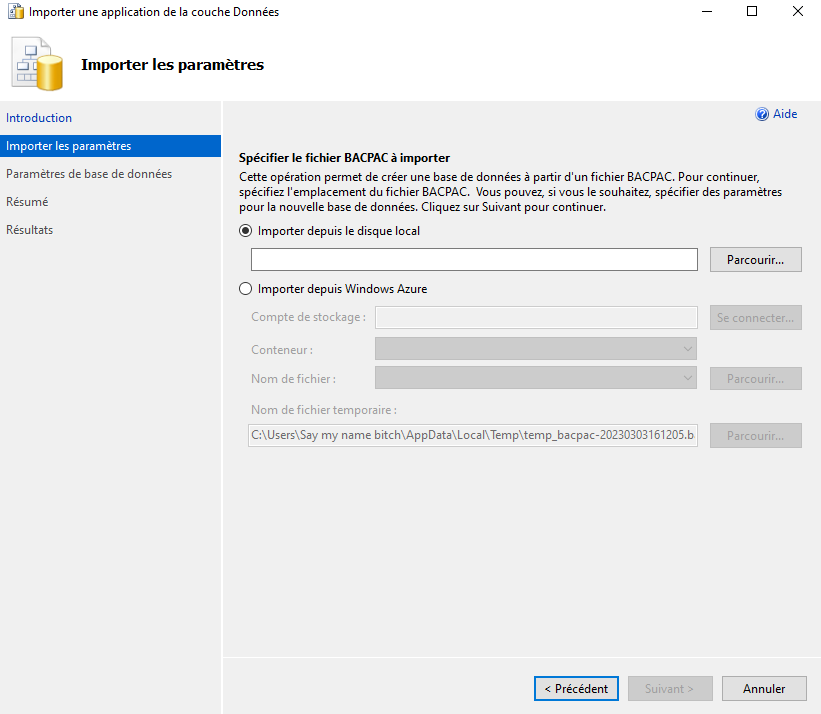The image size is (821, 714).
Task: Click the blue Aide help icon
Action: [x=762, y=114]
